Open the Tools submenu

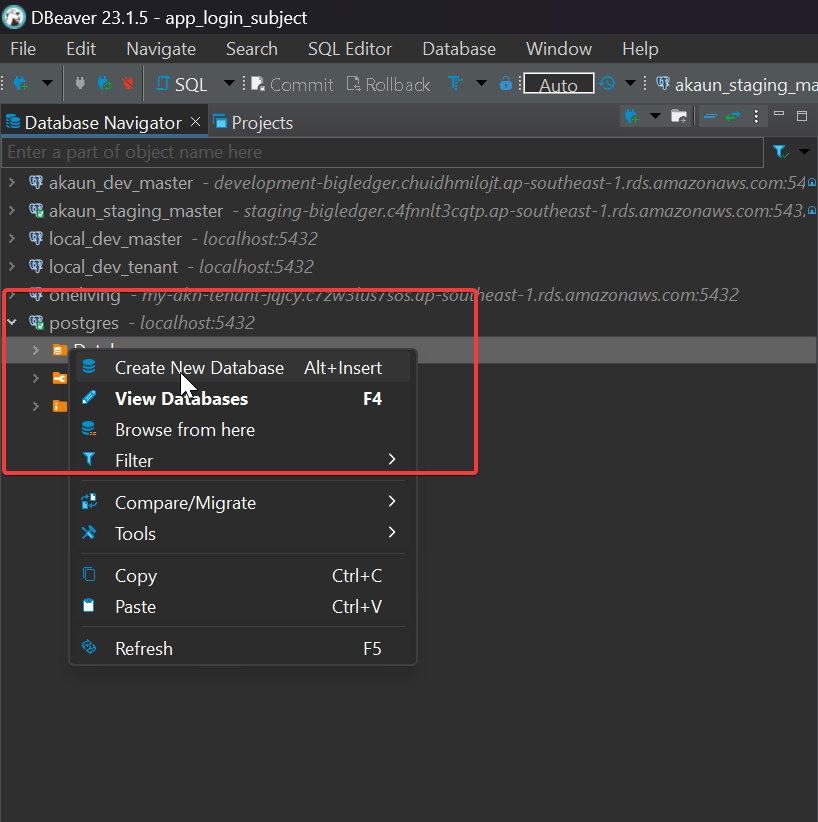(x=243, y=533)
